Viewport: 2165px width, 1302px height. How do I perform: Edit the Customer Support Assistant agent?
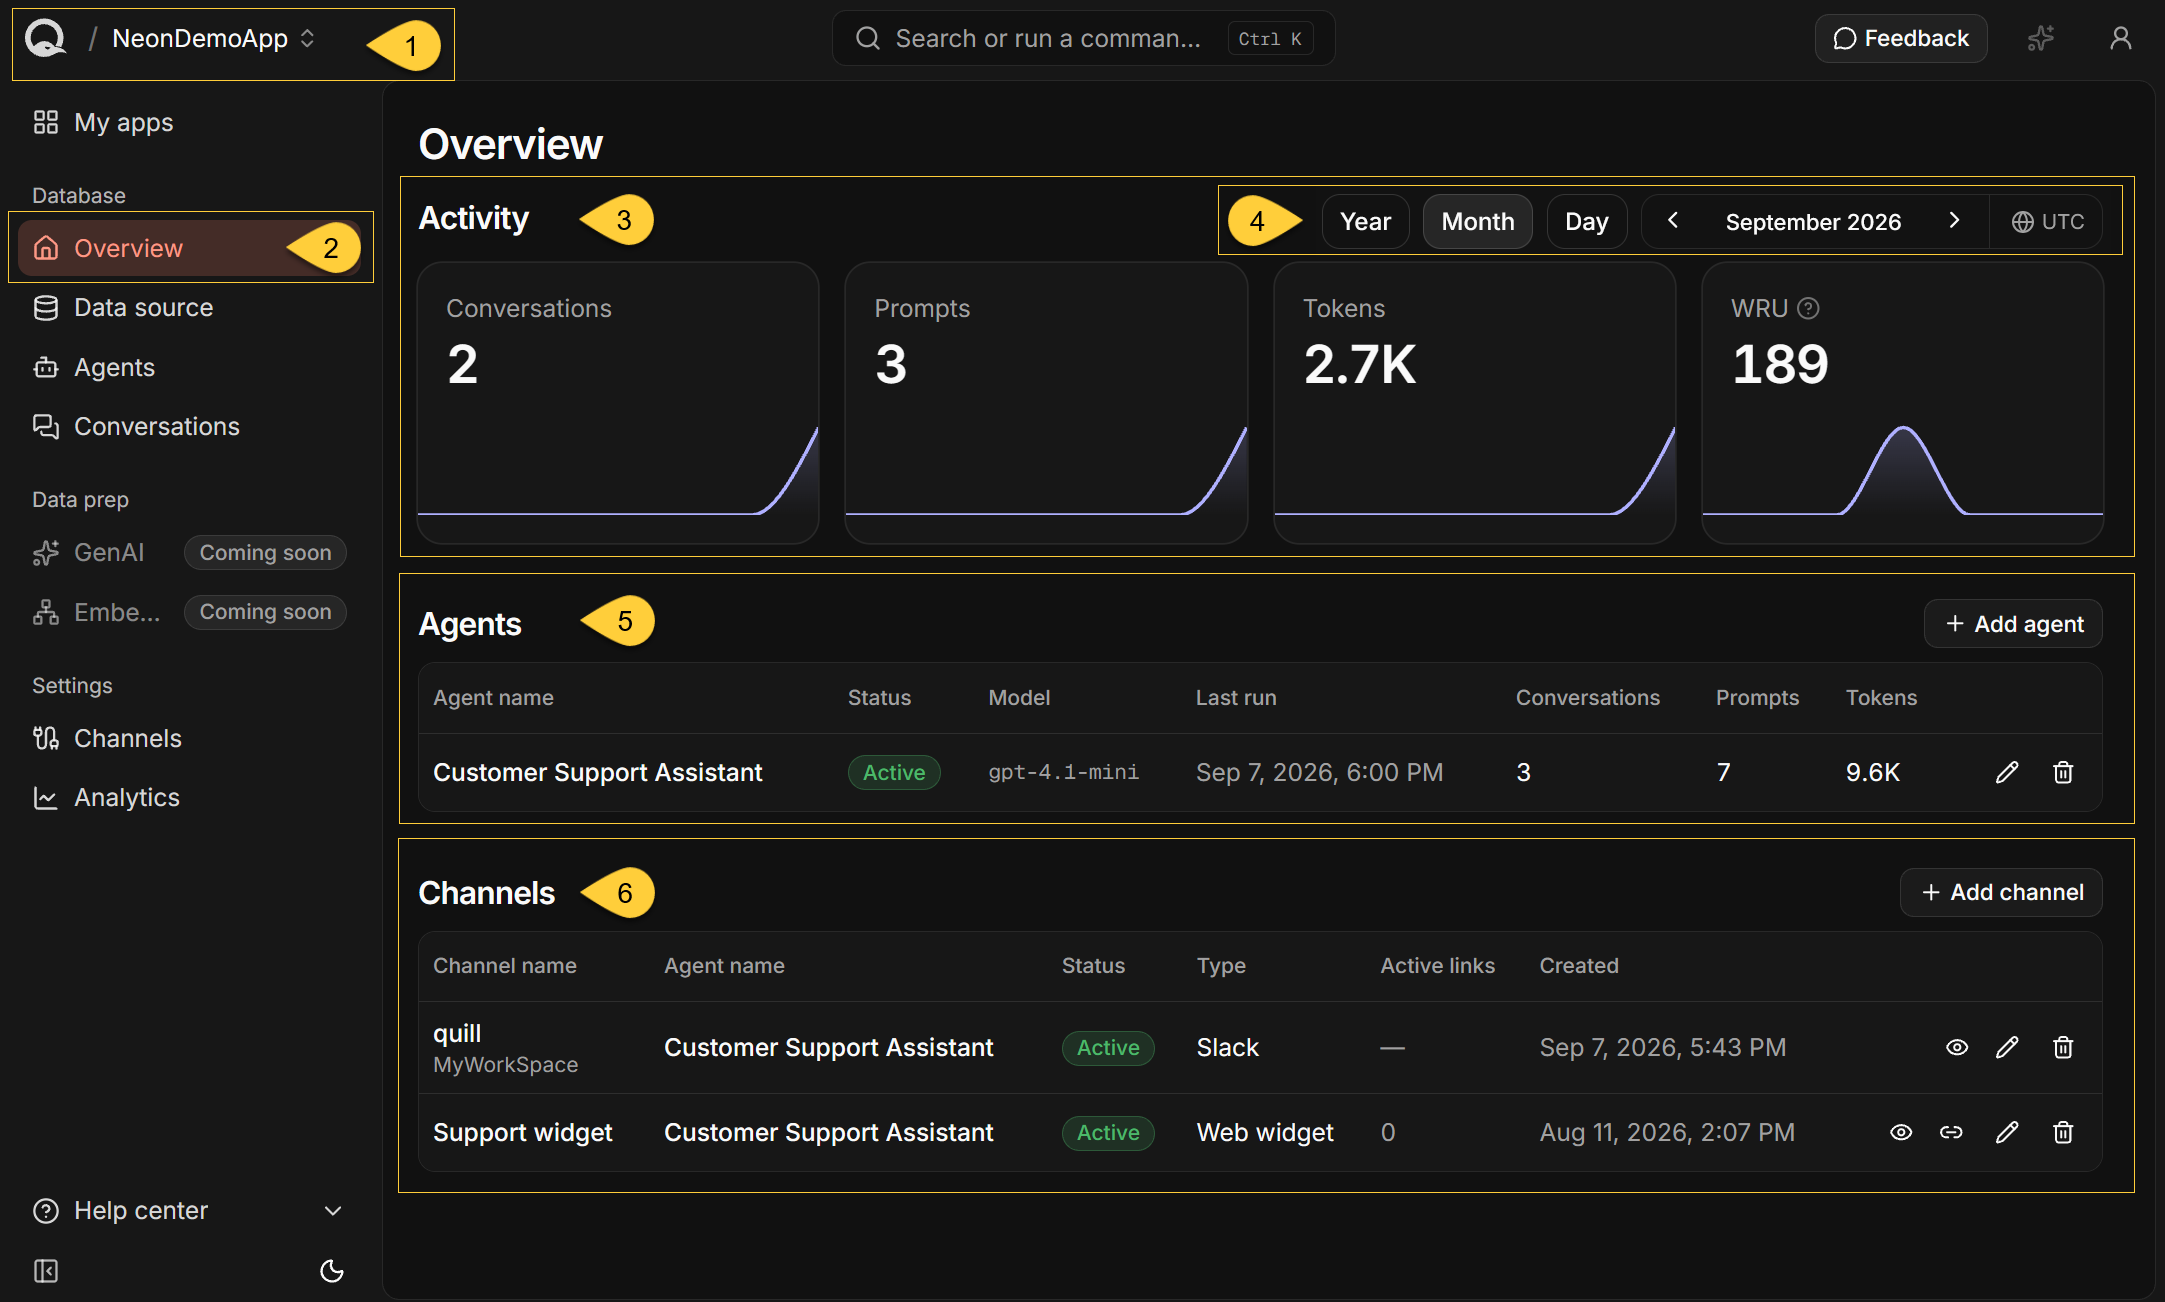pyautogui.click(x=2007, y=772)
